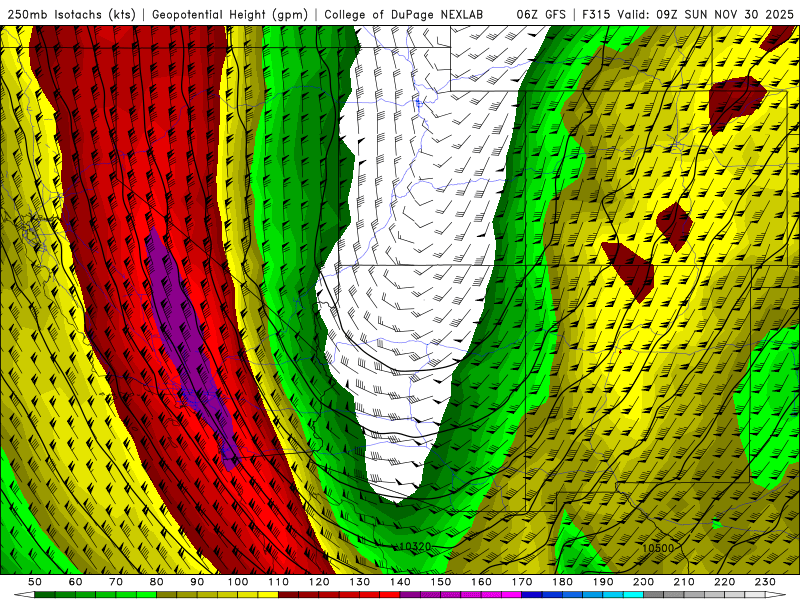Click the dark blue legend swatch below 170
Viewport: 800px width, 600px height.
pyautogui.click(x=532, y=595)
